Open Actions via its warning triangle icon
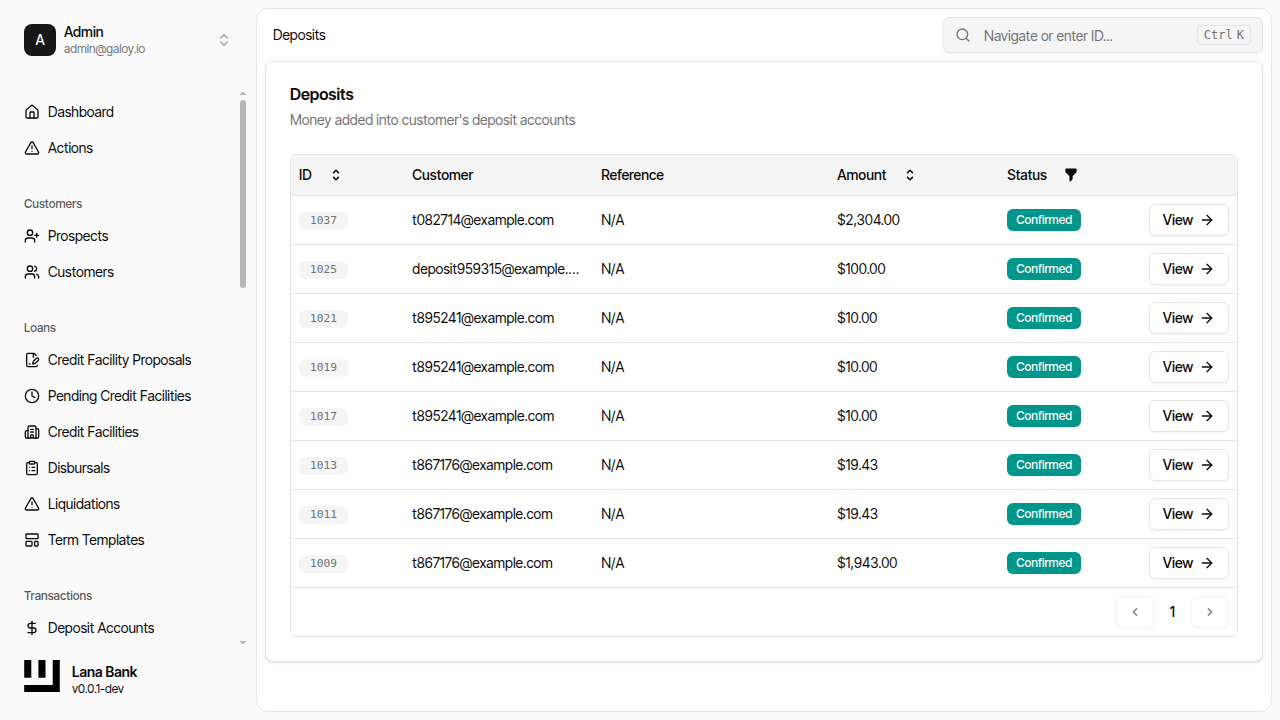The image size is (1280, 720). coord(32,147)
